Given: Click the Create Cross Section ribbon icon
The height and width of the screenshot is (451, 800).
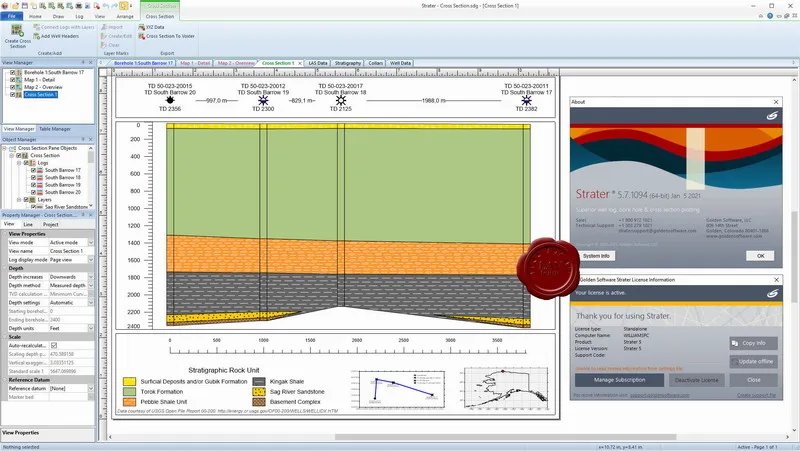Looking at the screenshot, I should pos(17,31).
